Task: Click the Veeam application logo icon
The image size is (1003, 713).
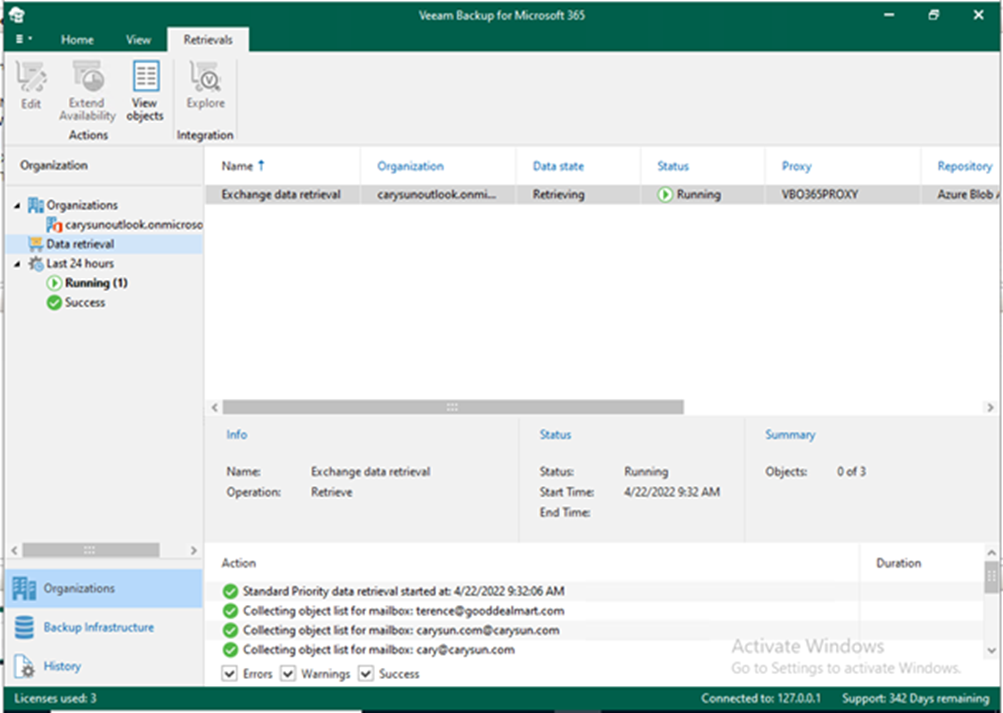Action: (17, 15)
